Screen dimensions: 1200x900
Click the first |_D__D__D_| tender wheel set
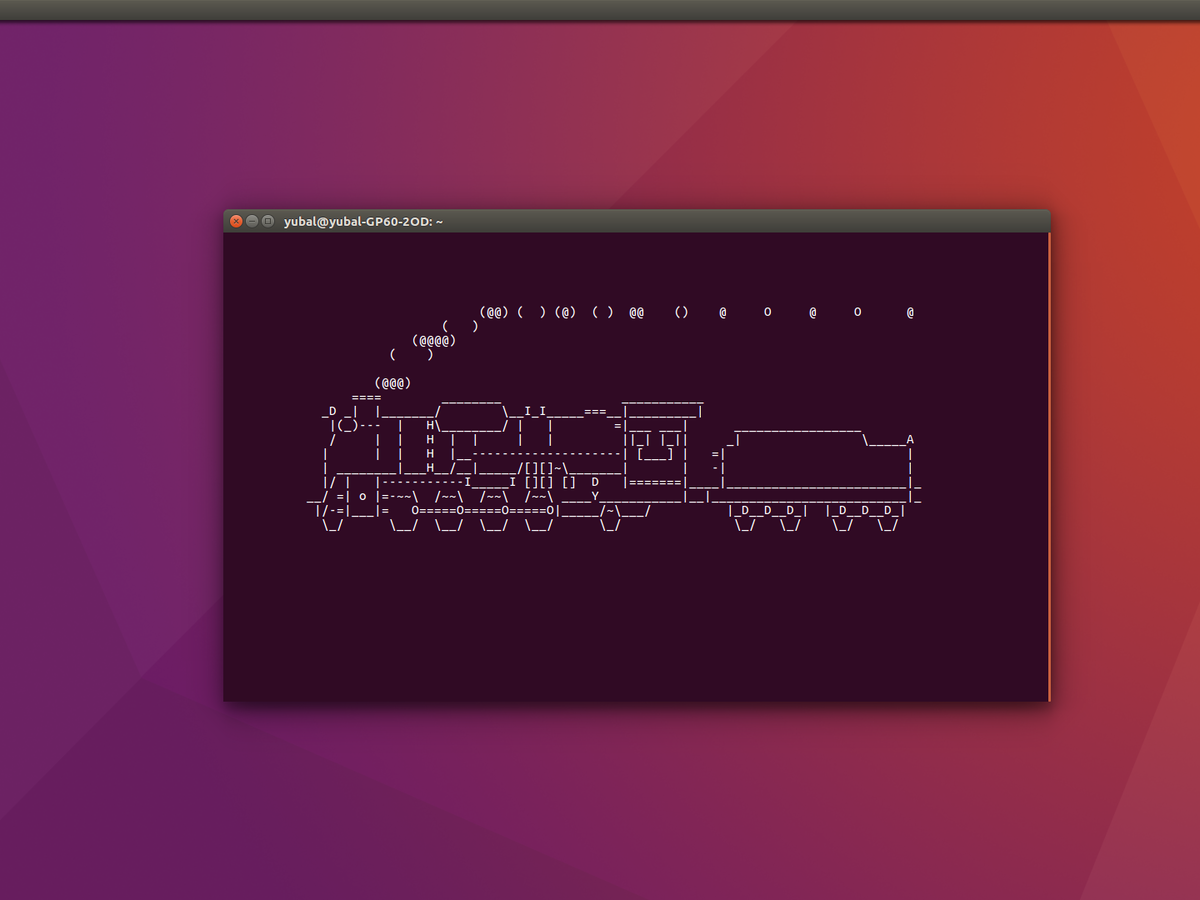[x=768, y=510]
